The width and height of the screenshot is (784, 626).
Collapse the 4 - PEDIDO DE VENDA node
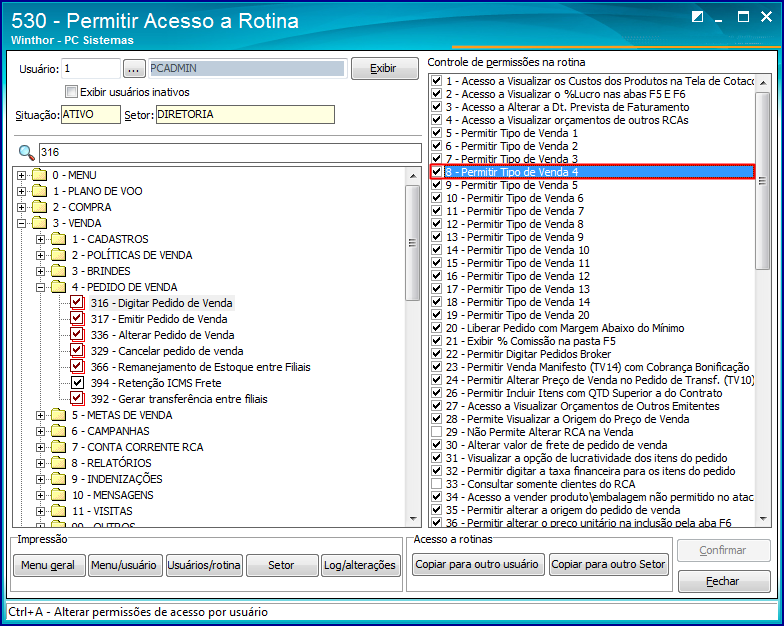coord(40,288)
